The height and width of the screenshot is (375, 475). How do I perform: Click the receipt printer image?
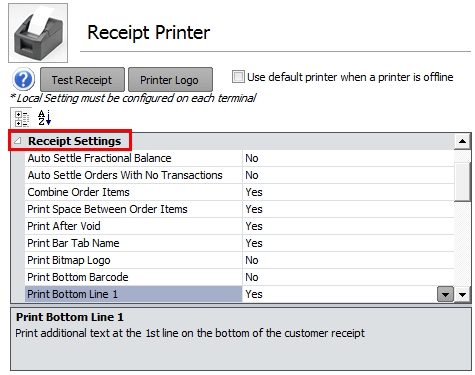click(38, 33)
